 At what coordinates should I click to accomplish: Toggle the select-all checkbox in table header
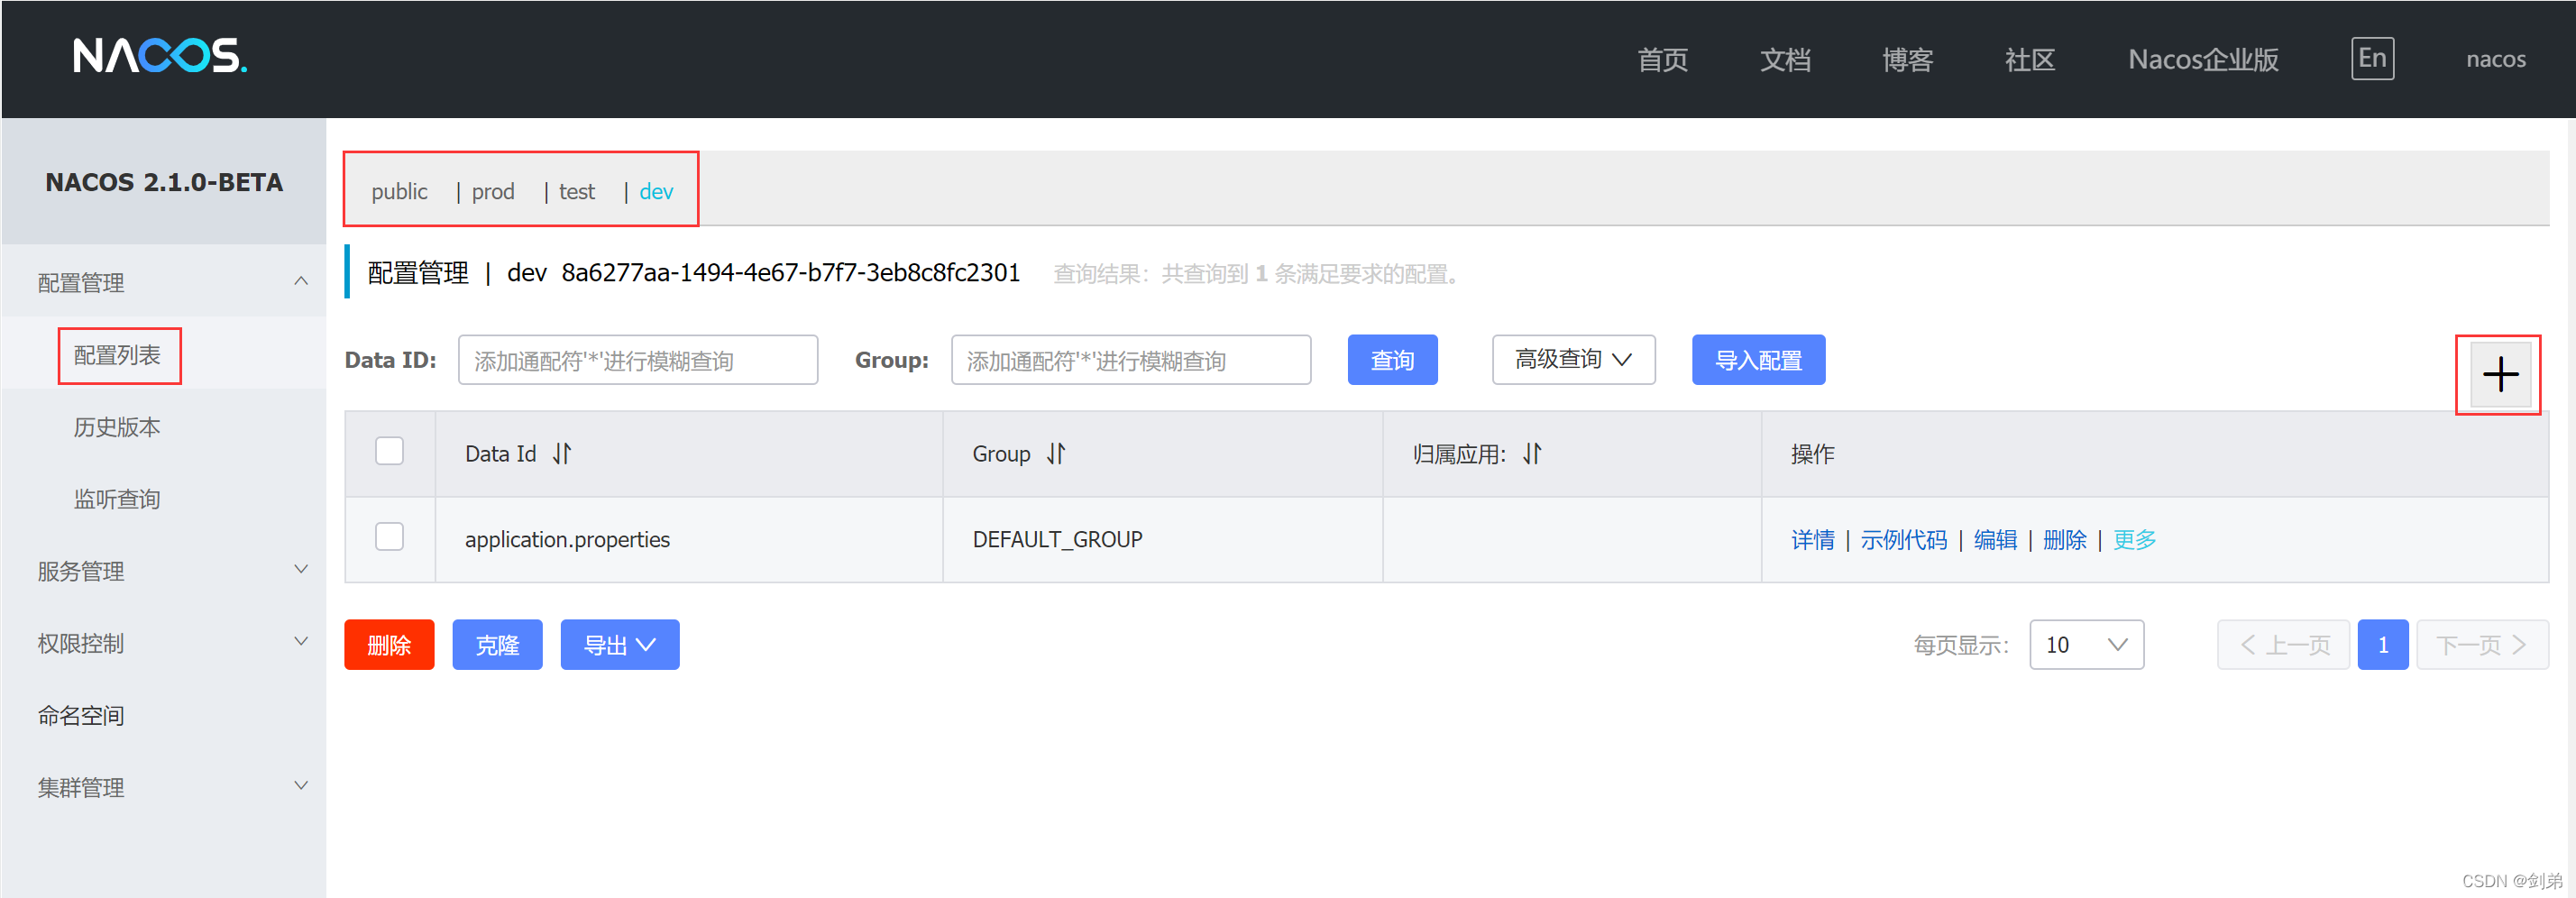[389, 452]
